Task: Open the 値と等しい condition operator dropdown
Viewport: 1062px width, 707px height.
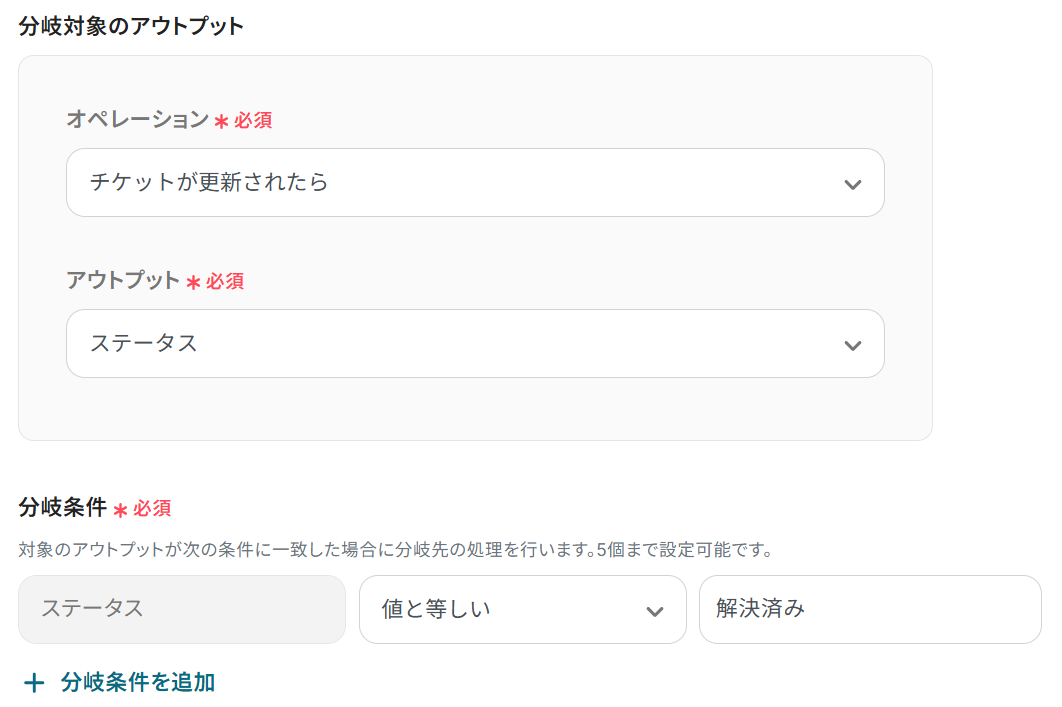Action: click(521, 609)
